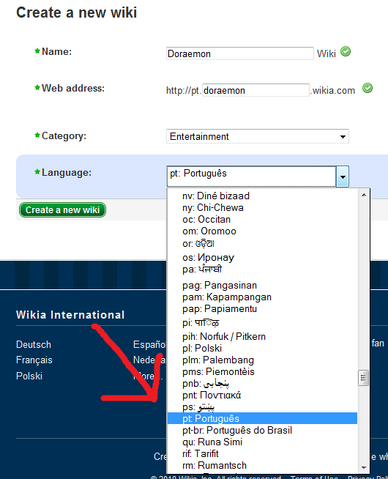Image resolution: width=388 pixels, height=479 pixels.
Task: Select ny: Chi-Chewa from the language list
Action: coord(213,208)
